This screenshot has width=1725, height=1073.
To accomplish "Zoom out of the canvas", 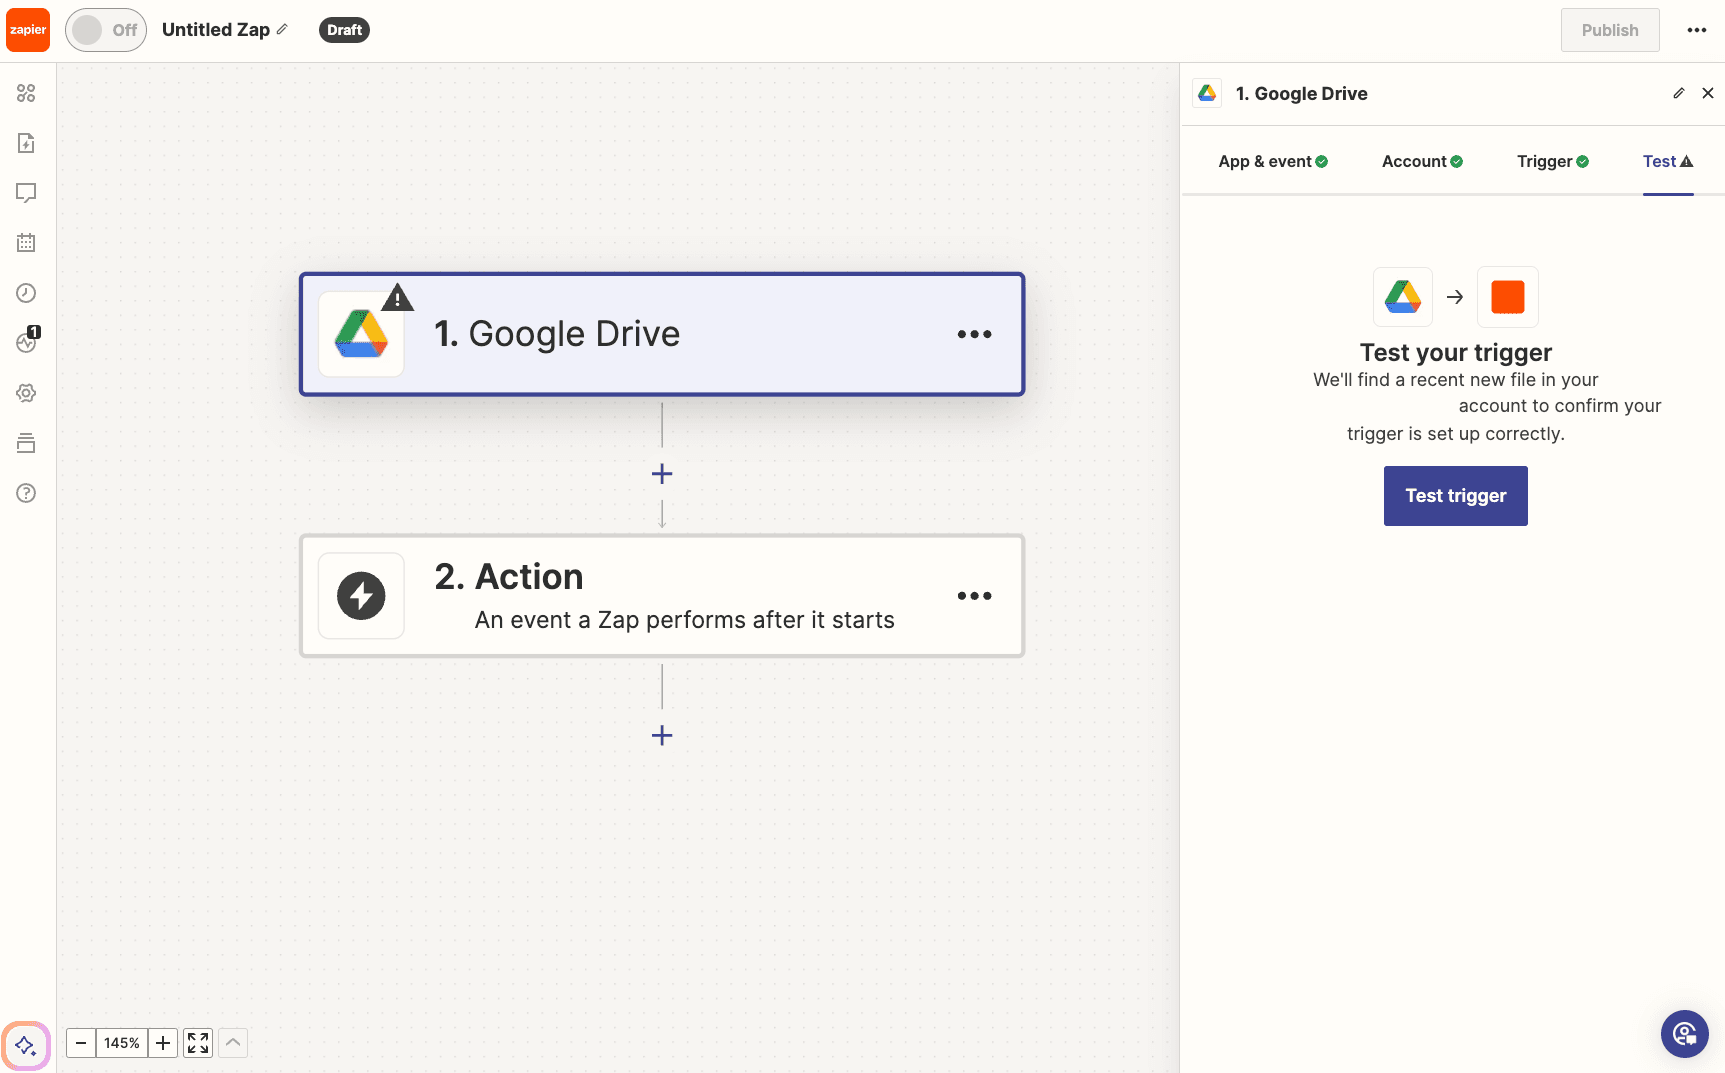I will [81, 1043].
